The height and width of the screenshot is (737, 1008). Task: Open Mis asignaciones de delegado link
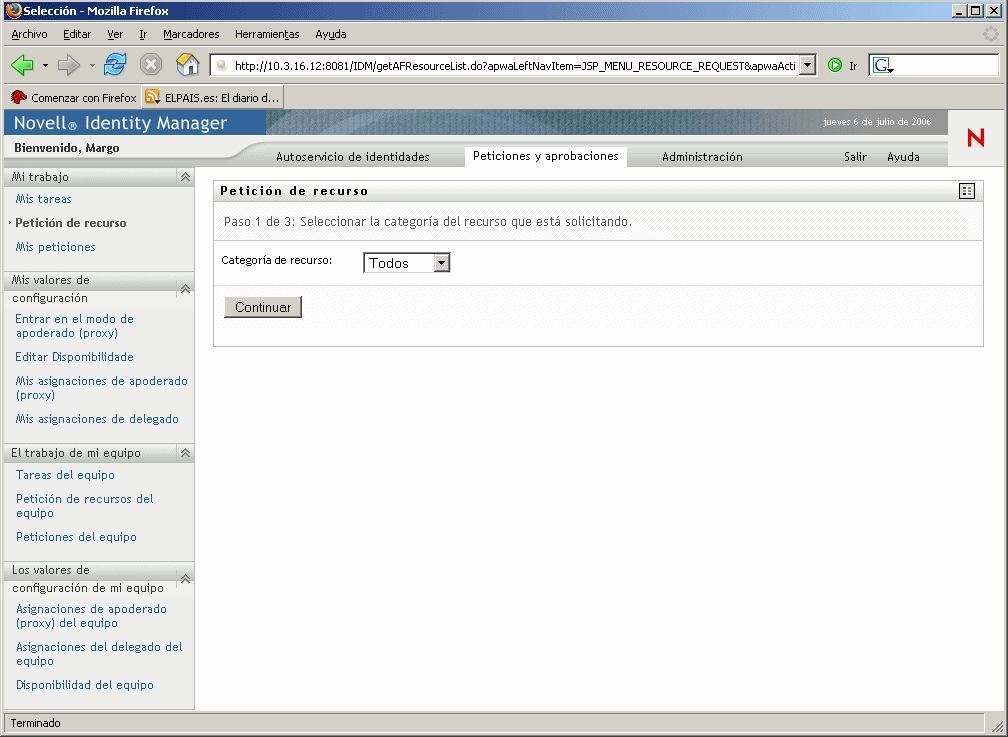[97, 419]
